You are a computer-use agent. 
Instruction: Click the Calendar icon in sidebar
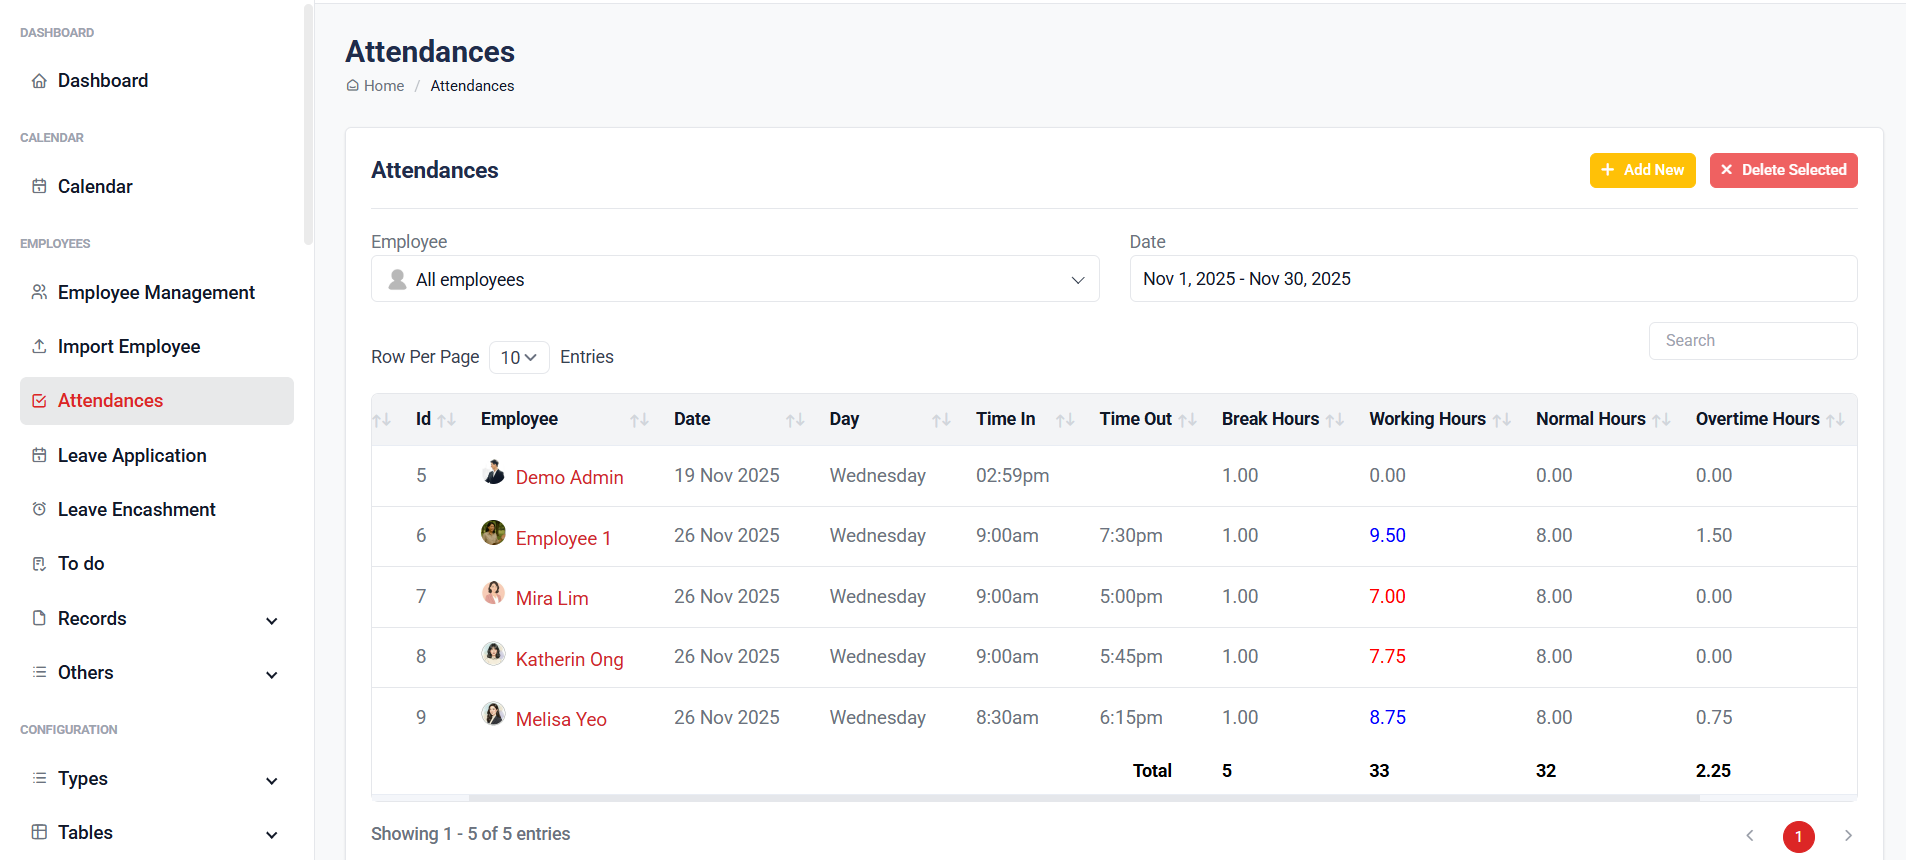point(39,187)
